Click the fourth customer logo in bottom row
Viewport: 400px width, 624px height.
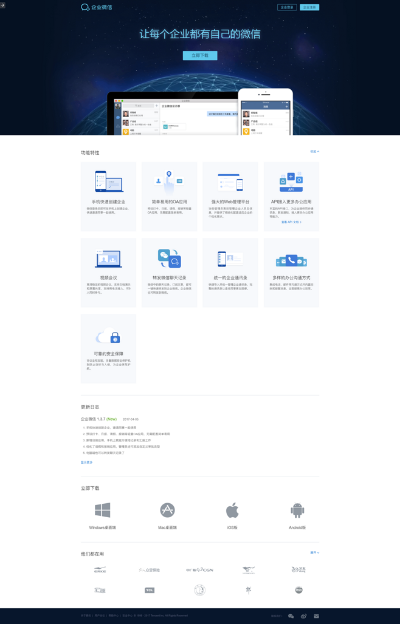pos(249,590)
